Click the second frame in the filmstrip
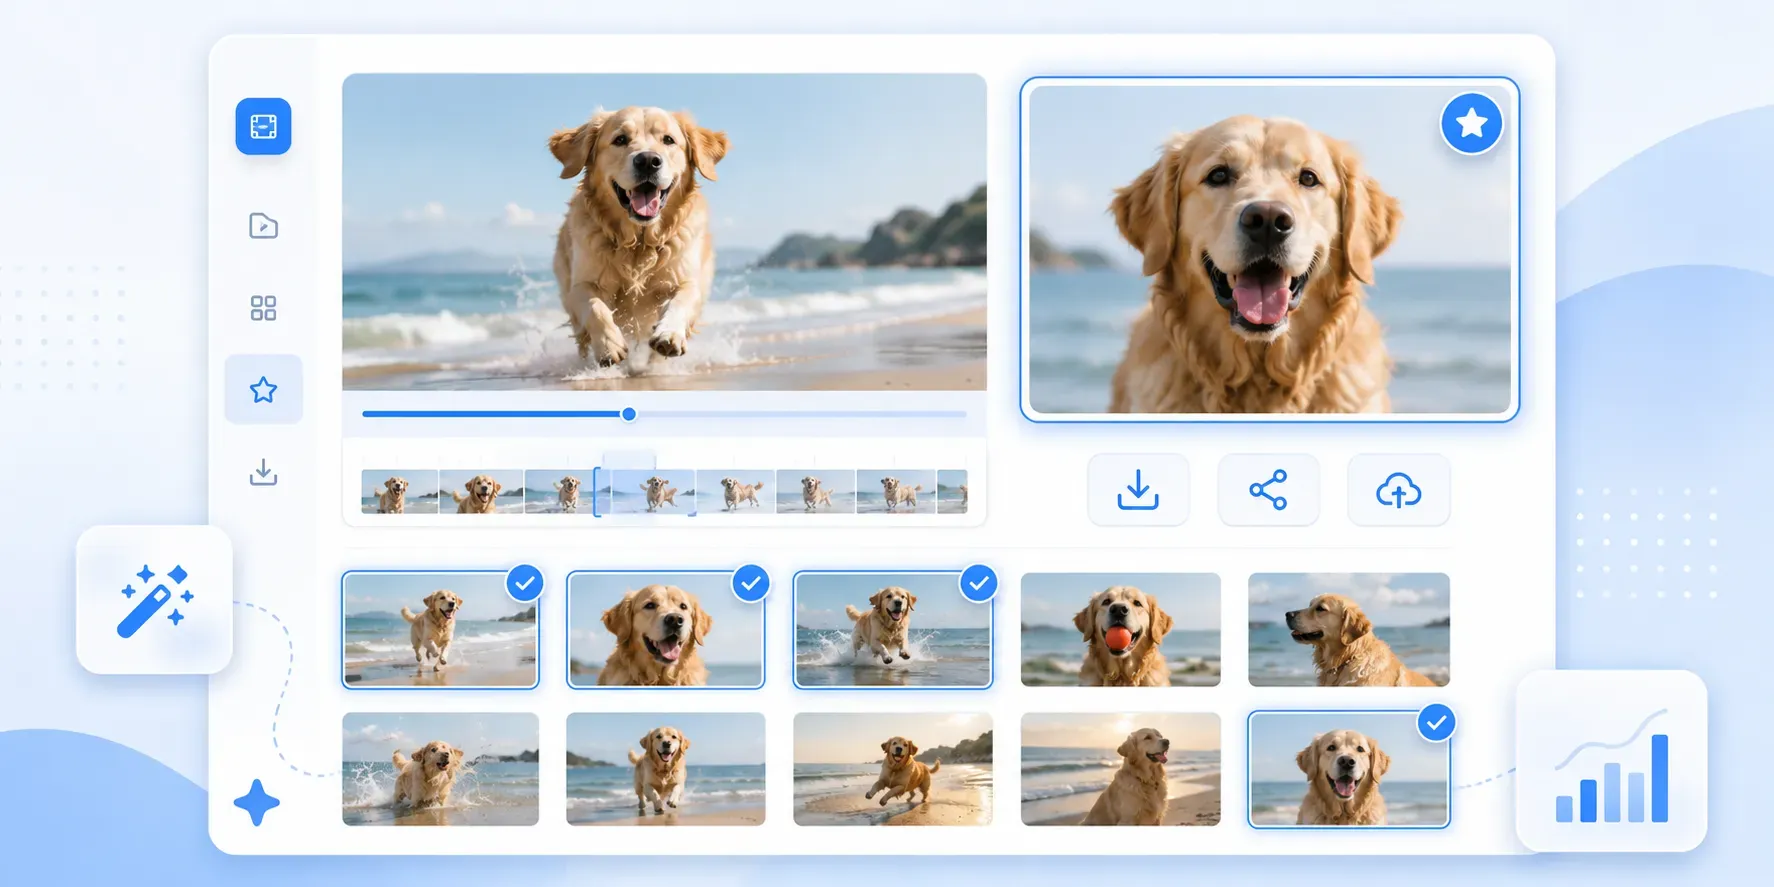This screenshot has width=1774, height=887. tap(481, 492)
